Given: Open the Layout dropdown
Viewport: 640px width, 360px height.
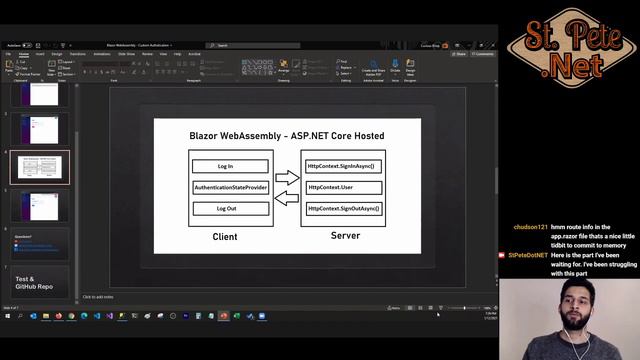Looking at the screenshot, I should click(67, 62).
